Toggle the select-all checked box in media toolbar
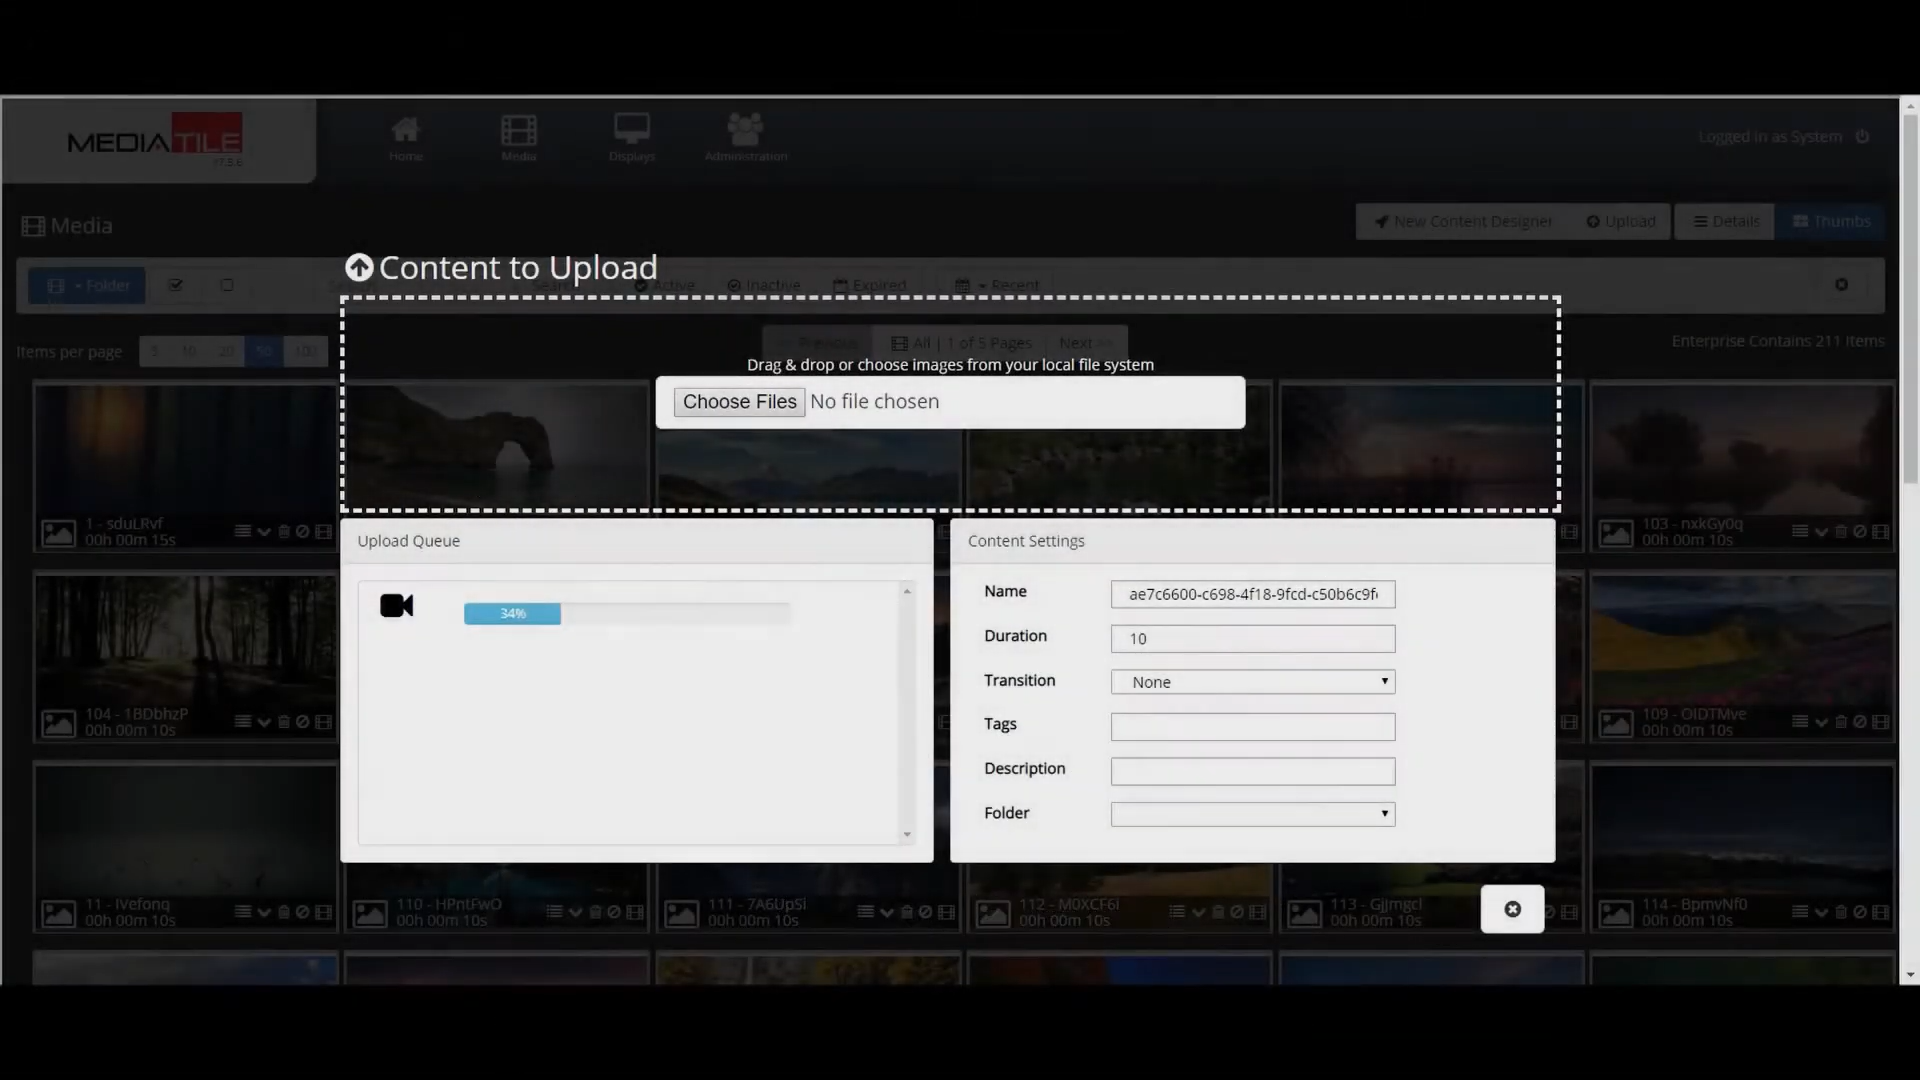The image size is (1920, 1080). pyautogui.click(x=176, y=285)
